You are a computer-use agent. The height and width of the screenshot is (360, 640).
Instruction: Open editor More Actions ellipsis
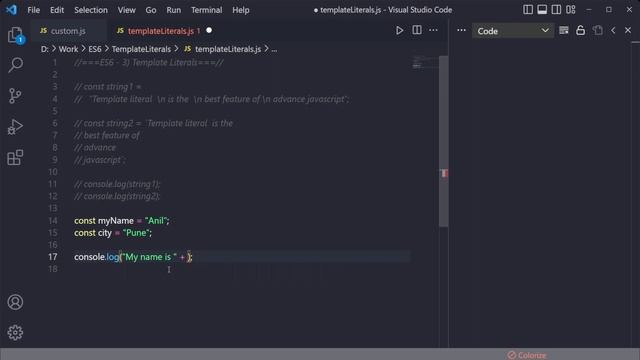point(433,30)
